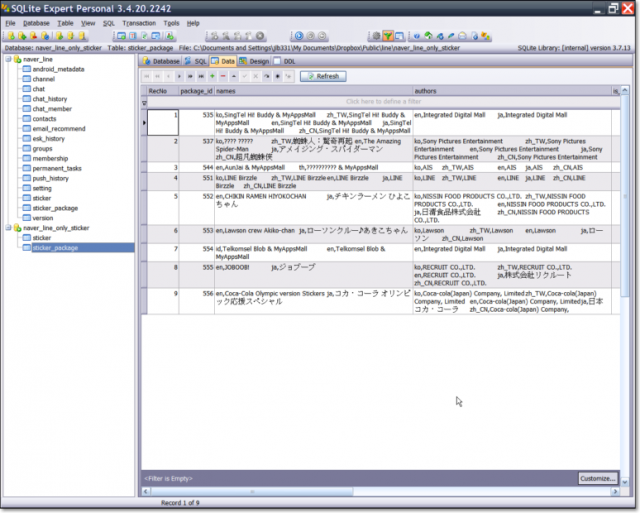Click the envelope email icon in toolbar

(462, 36)
